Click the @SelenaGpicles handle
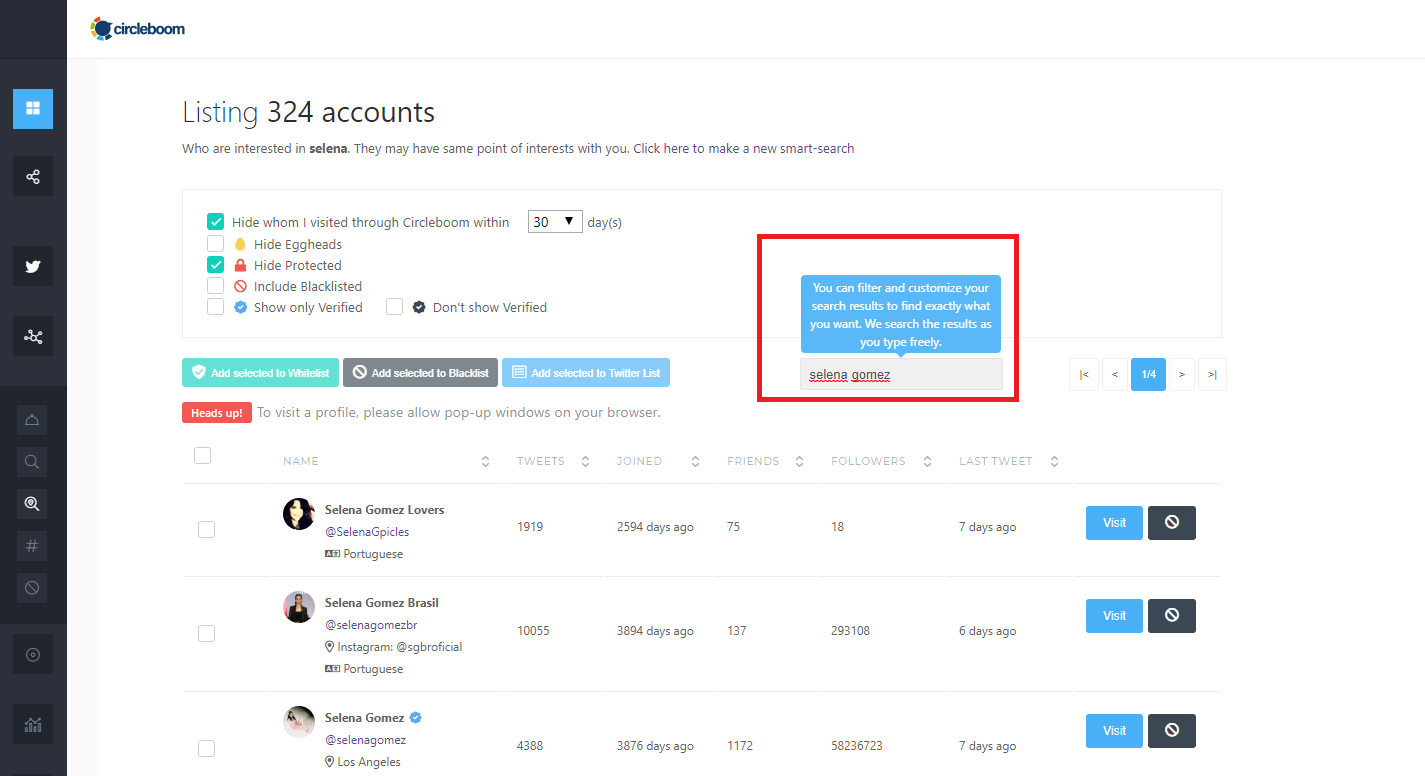Screen dimensions: 1425x776 (367, 532)
